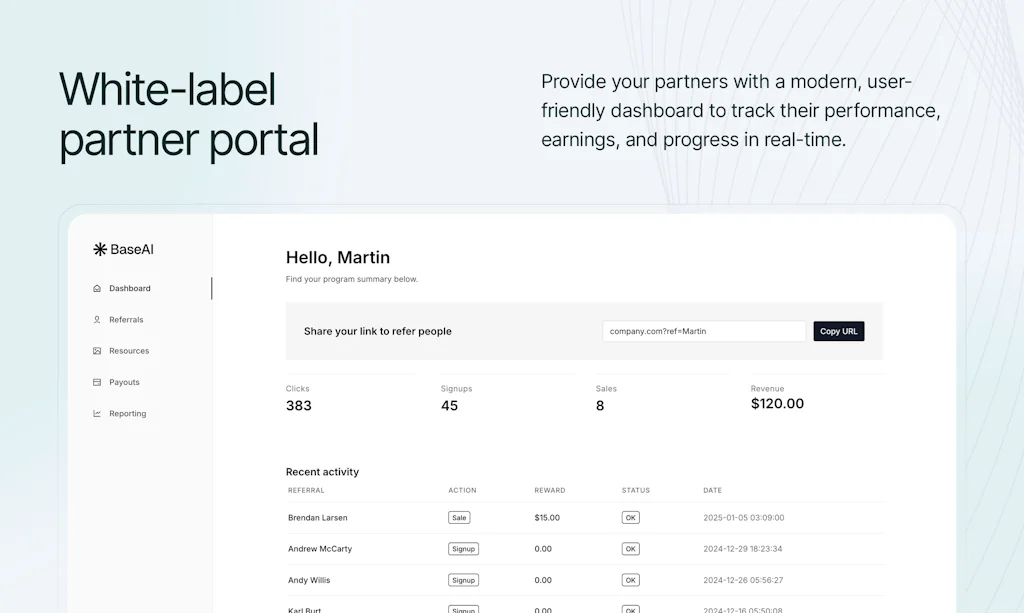Click the Resources image icon
The width and height of the screenshot is (1024, 613).
(x=96, y=350)
